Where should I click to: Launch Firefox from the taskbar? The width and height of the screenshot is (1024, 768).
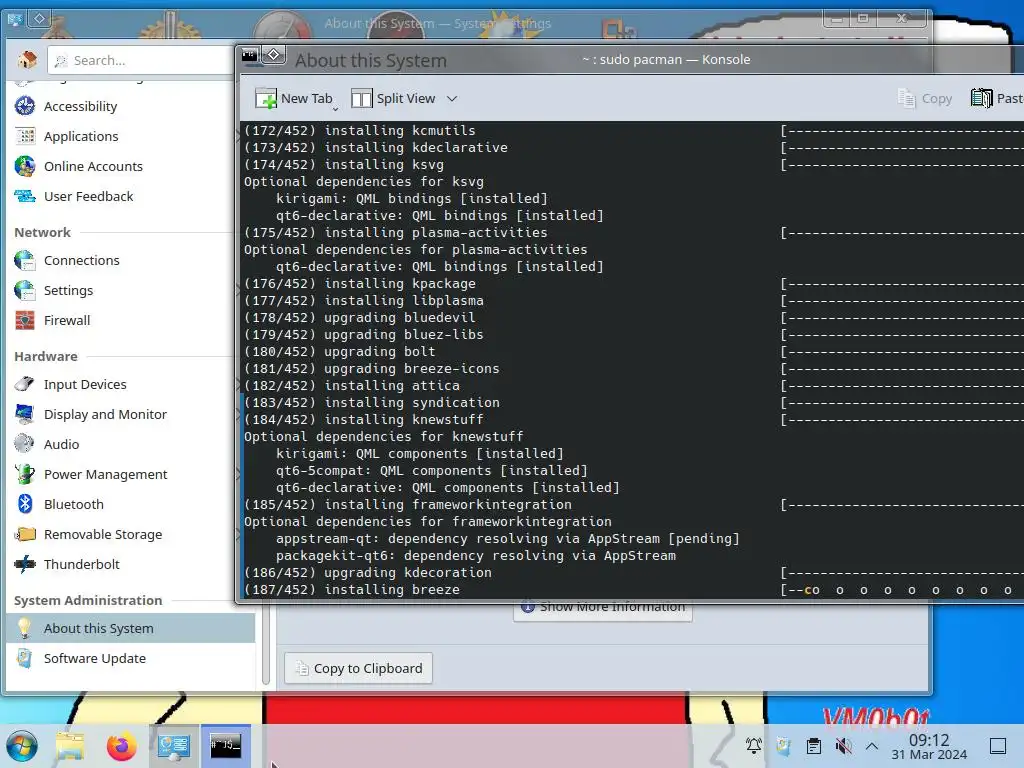click(121, 746)
